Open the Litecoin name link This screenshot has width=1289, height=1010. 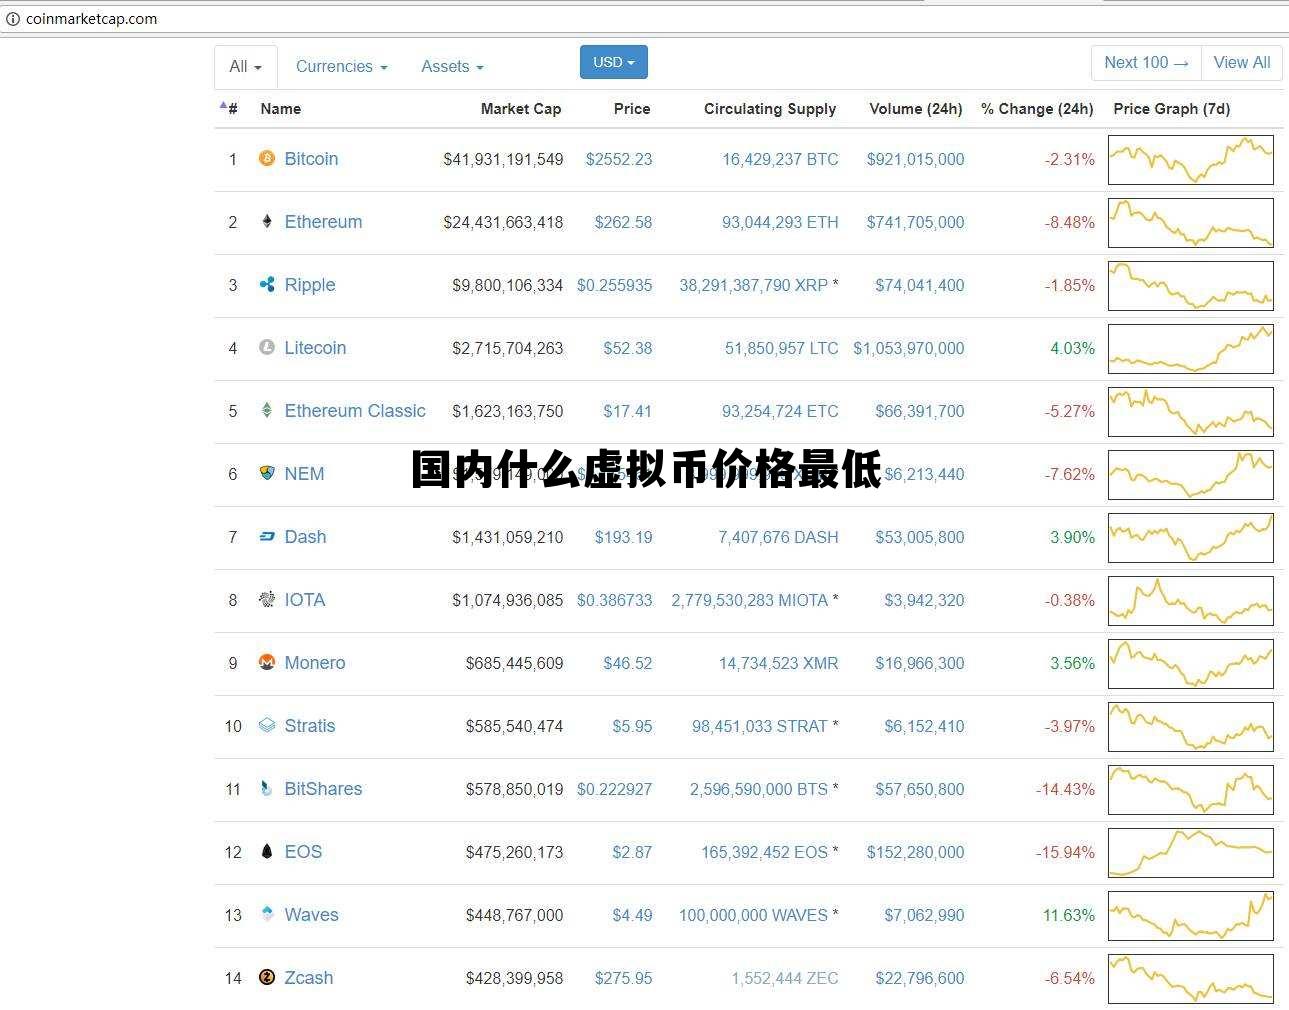315,347
